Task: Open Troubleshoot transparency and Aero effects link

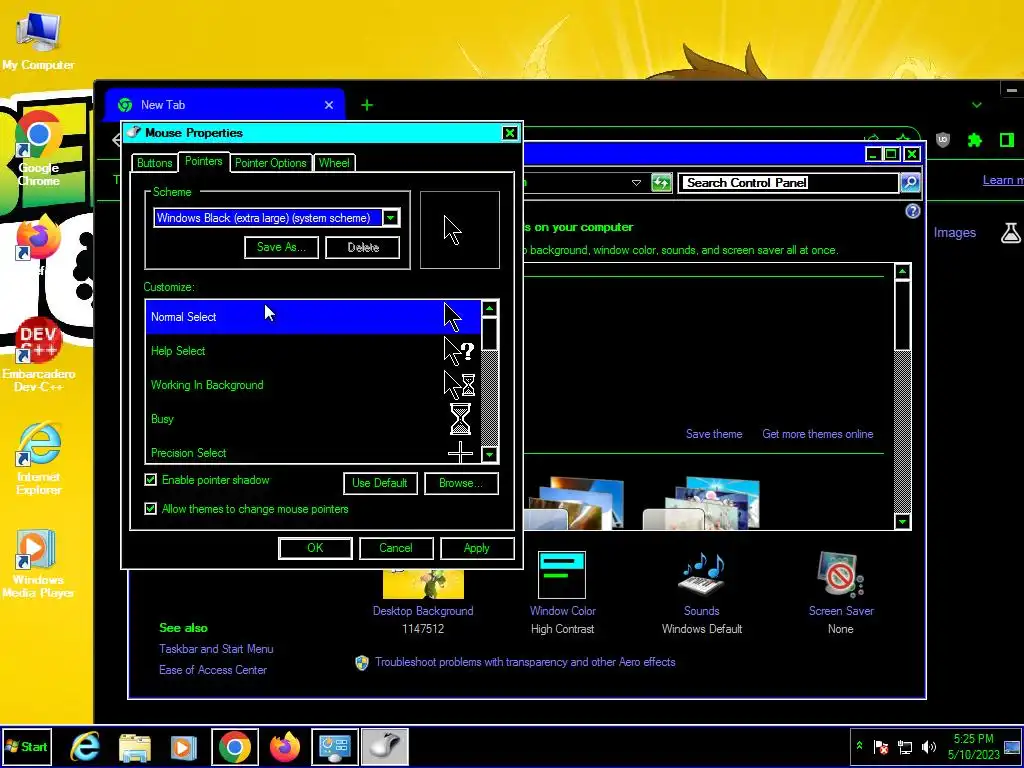Action: [x=525, y=662]
